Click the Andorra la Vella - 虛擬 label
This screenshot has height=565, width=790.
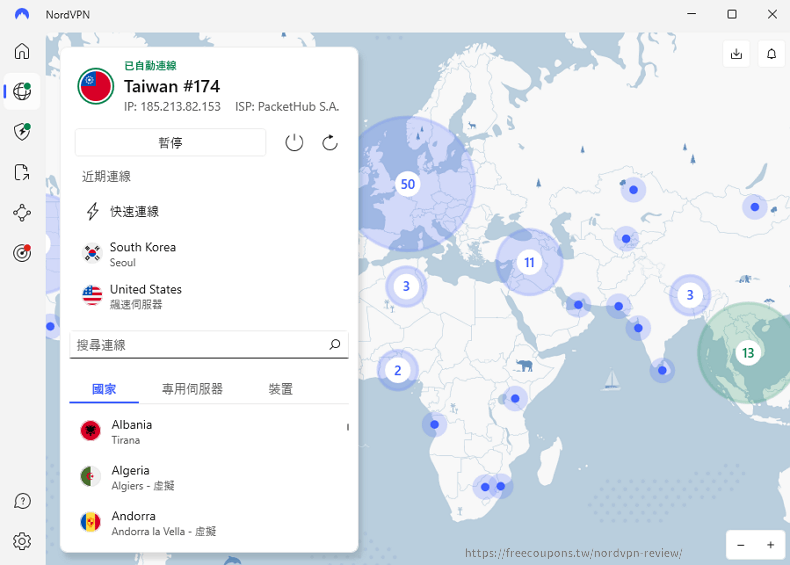pos(164,531)
